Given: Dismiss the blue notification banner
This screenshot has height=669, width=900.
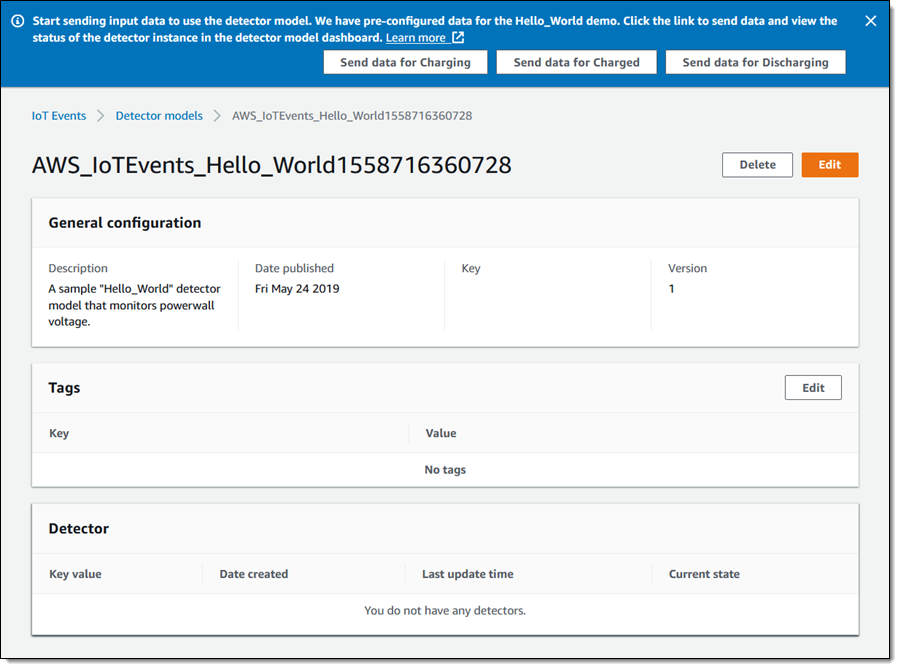Looking at the screenshot, I should [x=870, y=21].
